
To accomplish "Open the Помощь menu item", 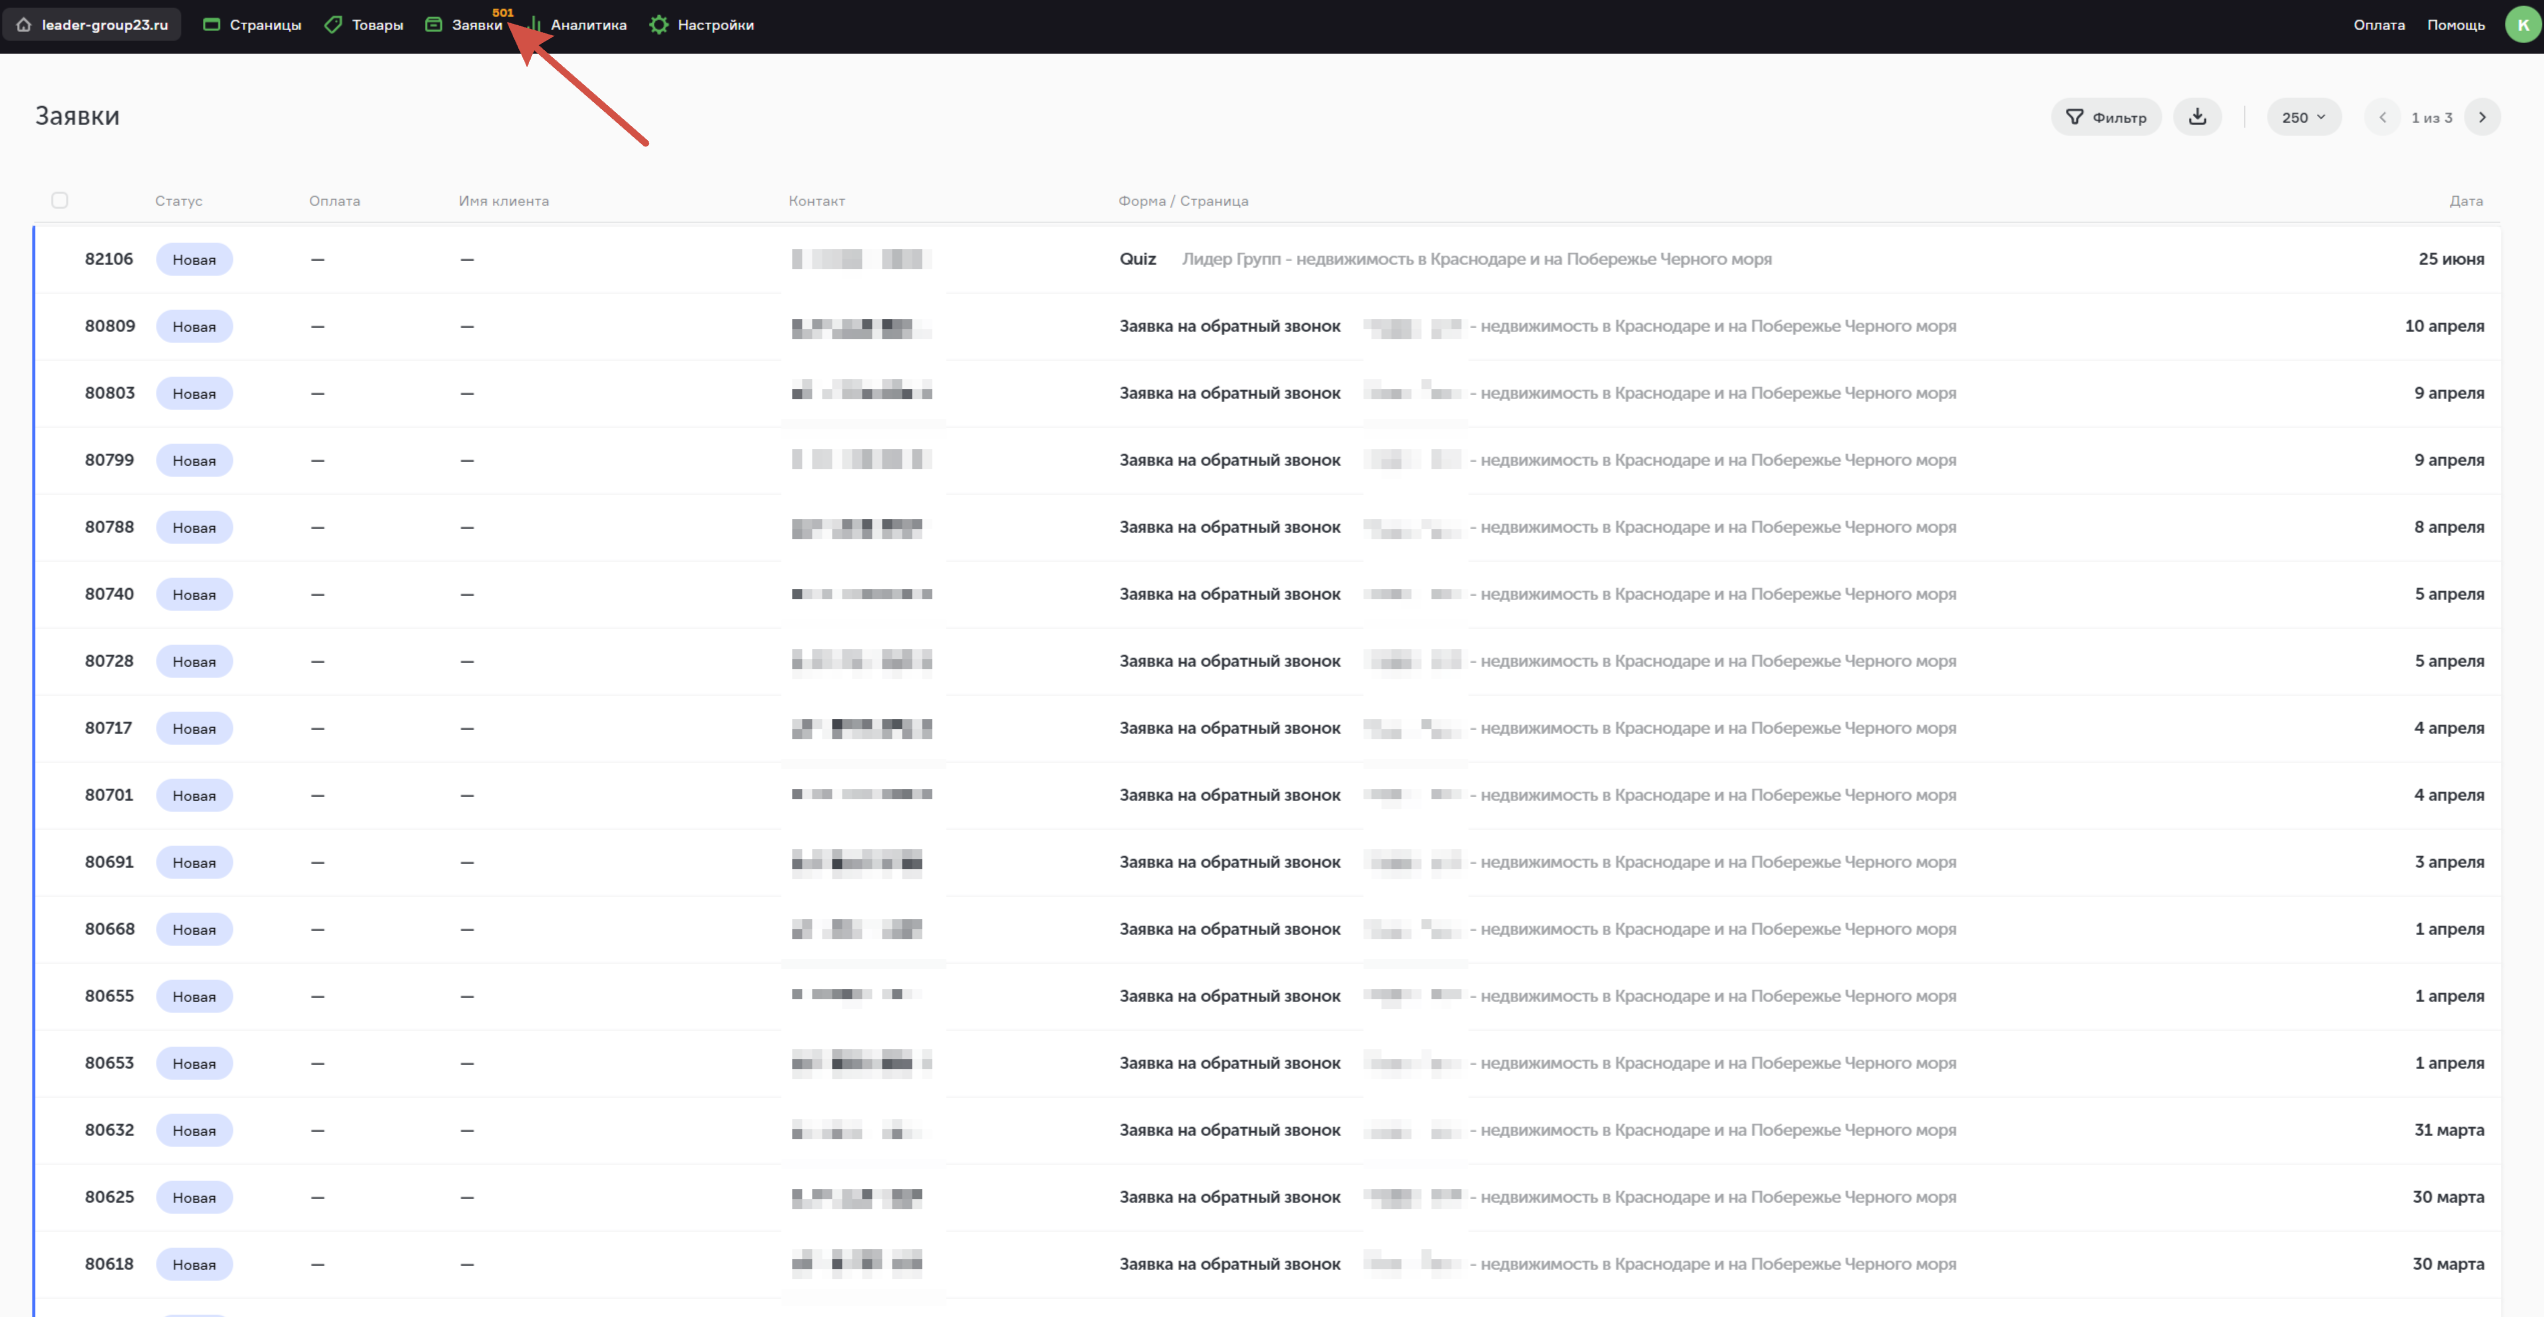I will (2456, 25).
